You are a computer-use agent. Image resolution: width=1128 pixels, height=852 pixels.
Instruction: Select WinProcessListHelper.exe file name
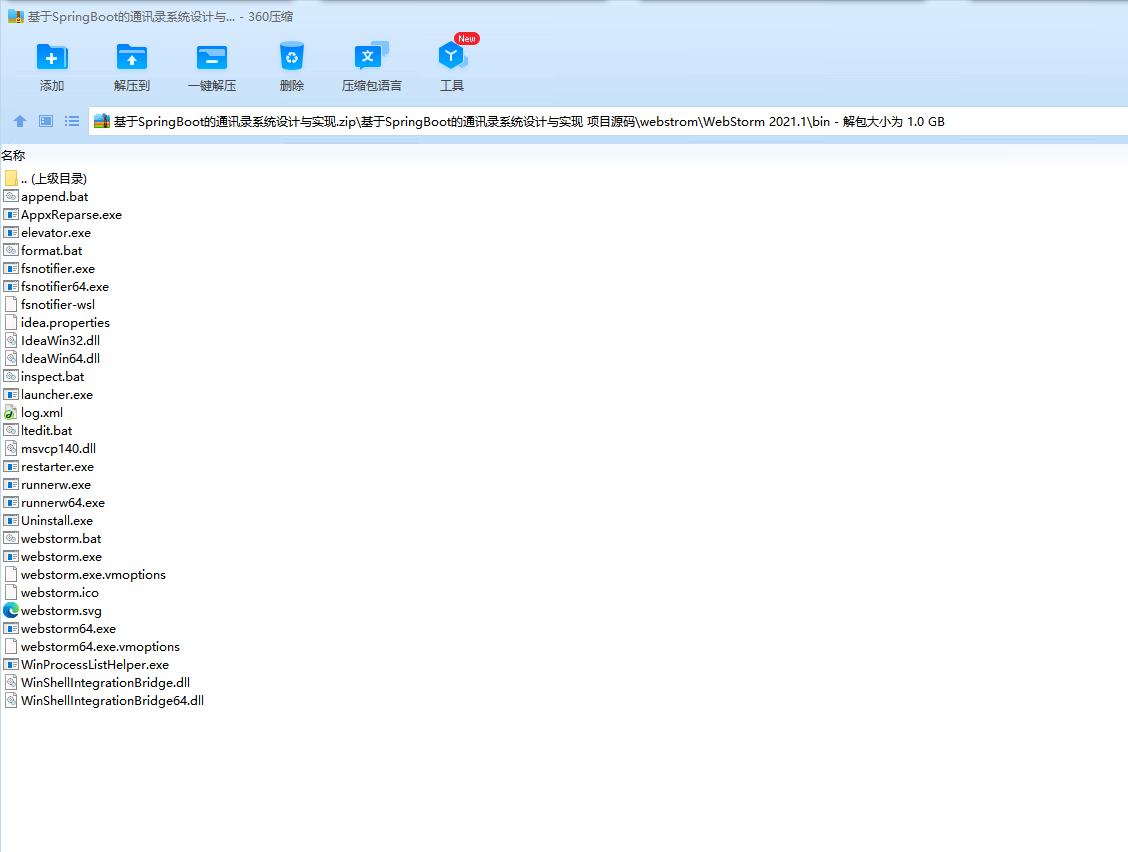tap(95, 665)
